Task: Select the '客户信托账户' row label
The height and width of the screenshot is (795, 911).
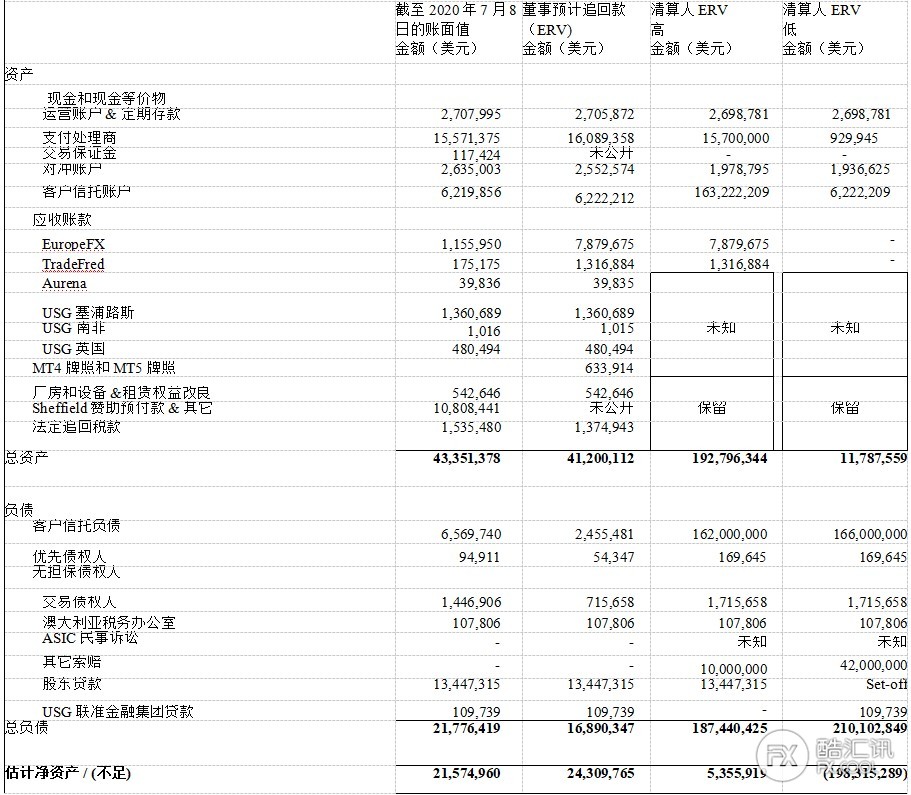Action: click(87, 191)
